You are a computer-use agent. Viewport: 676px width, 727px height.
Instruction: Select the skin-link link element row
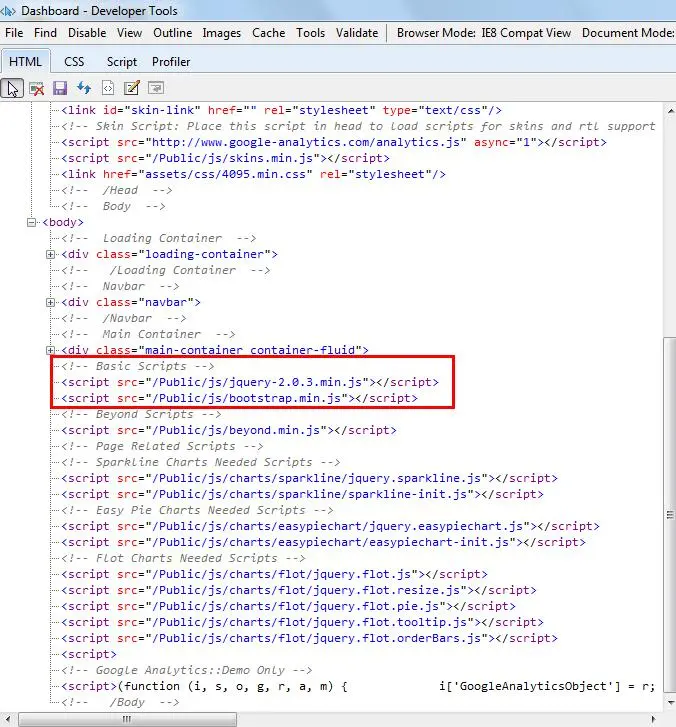281,110
